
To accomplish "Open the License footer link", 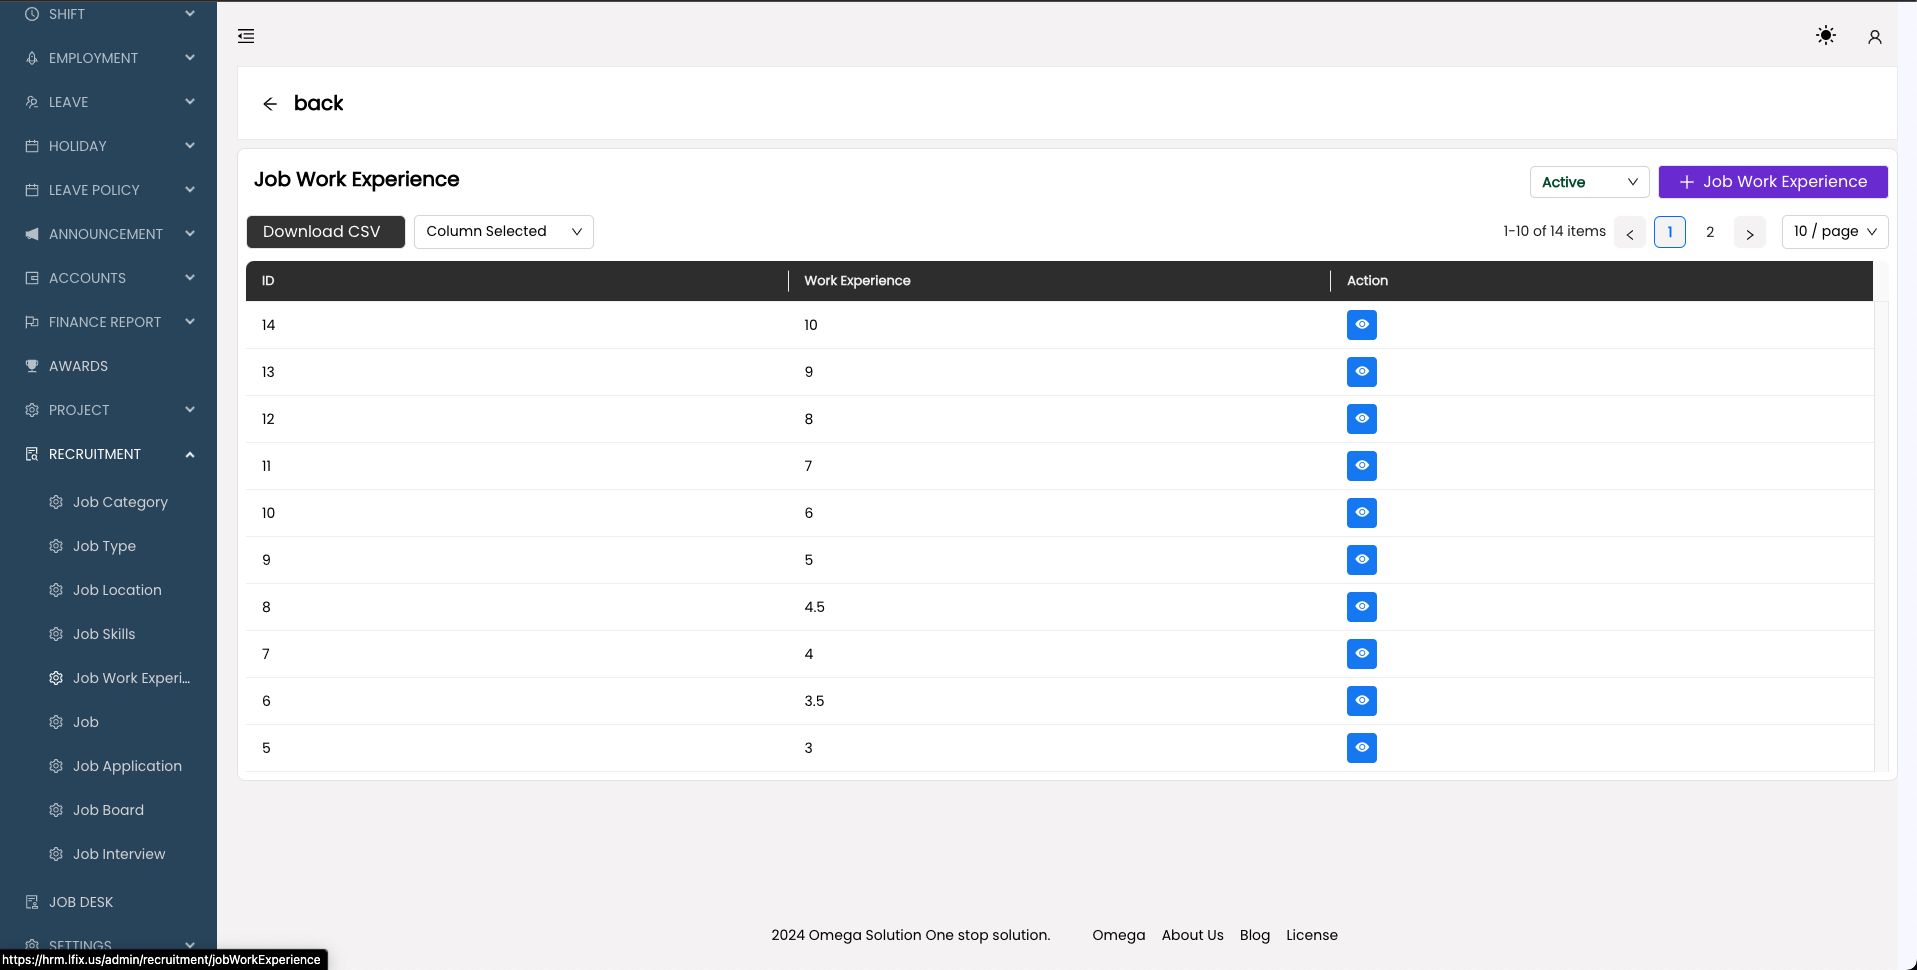I will 1311,935.
